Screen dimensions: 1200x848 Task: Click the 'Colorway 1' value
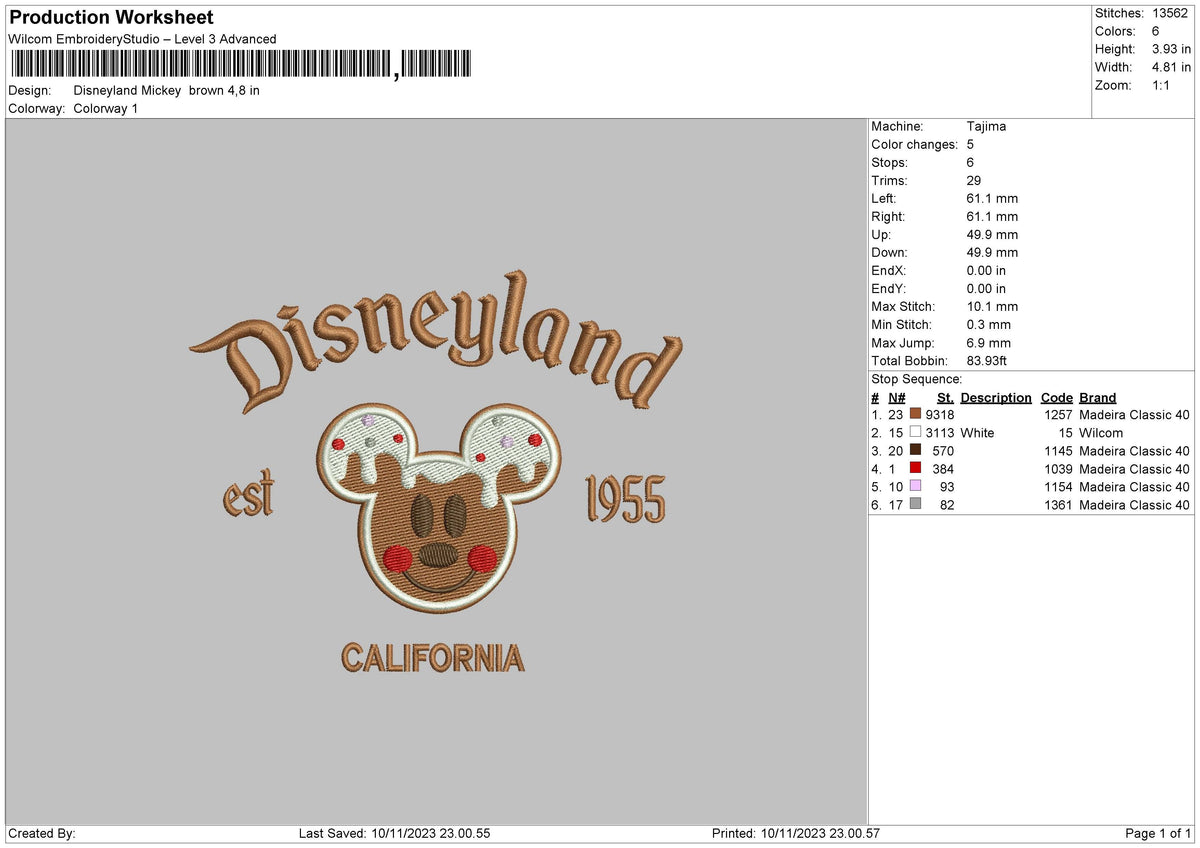pyautogui.click(x=106, y=108)
